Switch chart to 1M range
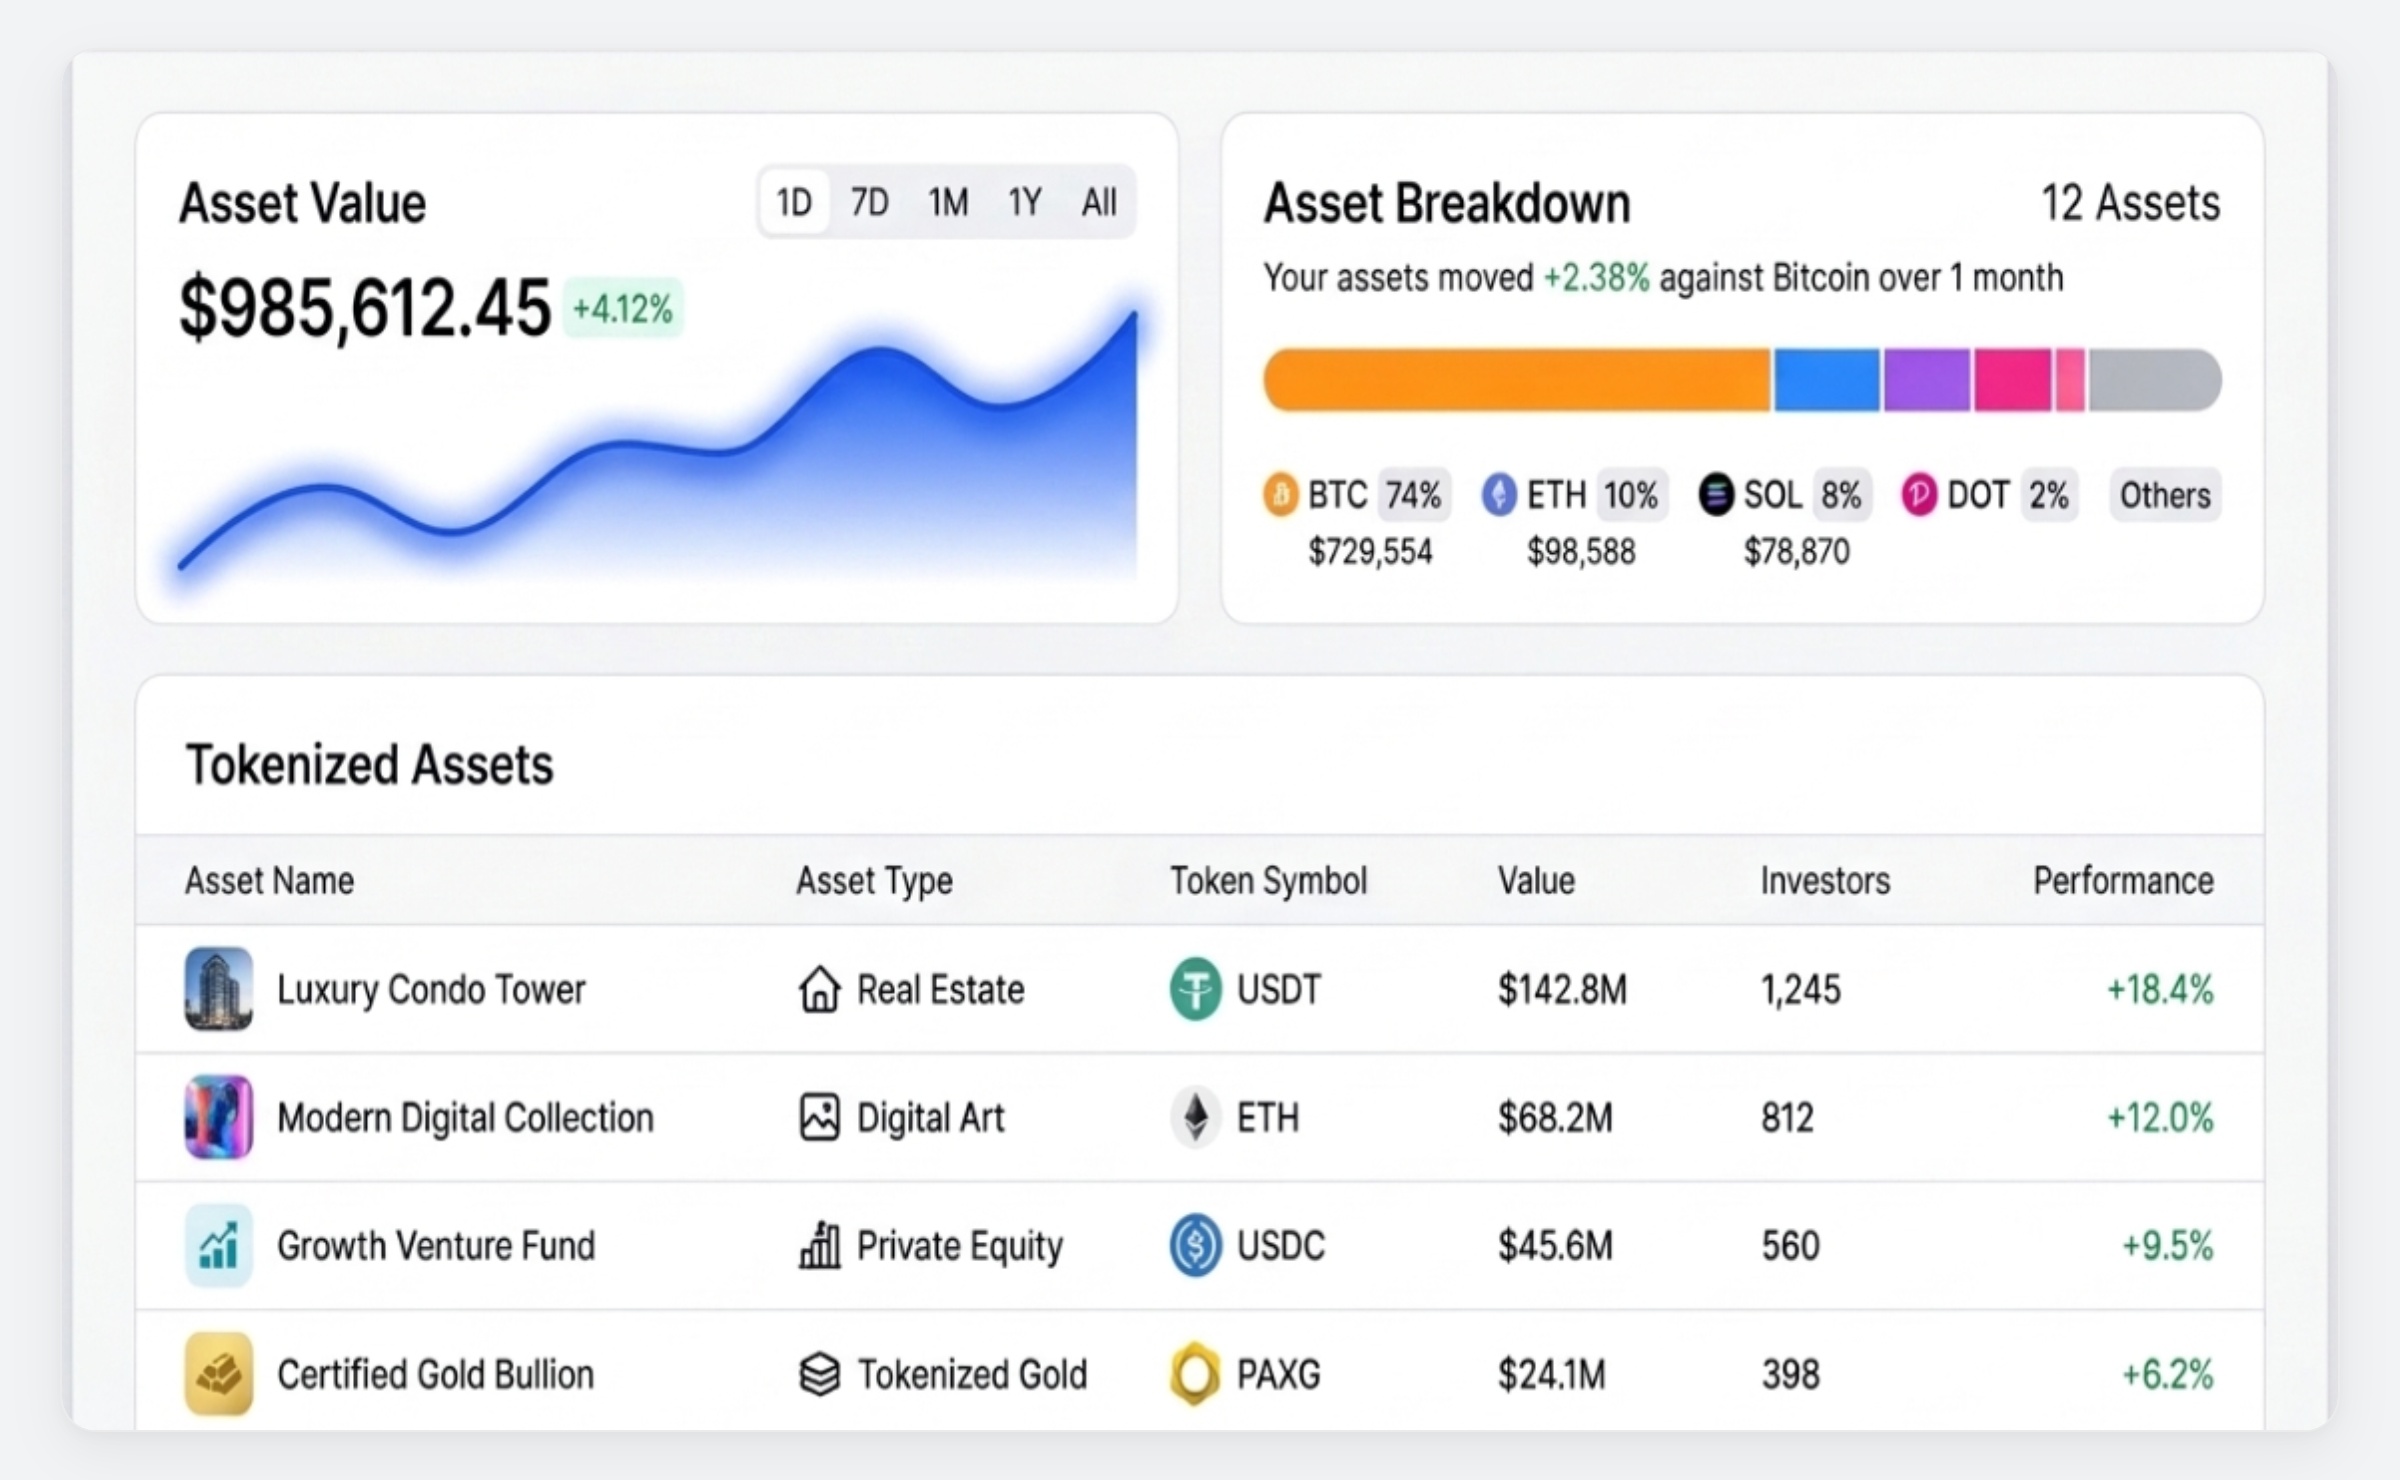Screen dimensions: 2400x1480 (948, 203)
